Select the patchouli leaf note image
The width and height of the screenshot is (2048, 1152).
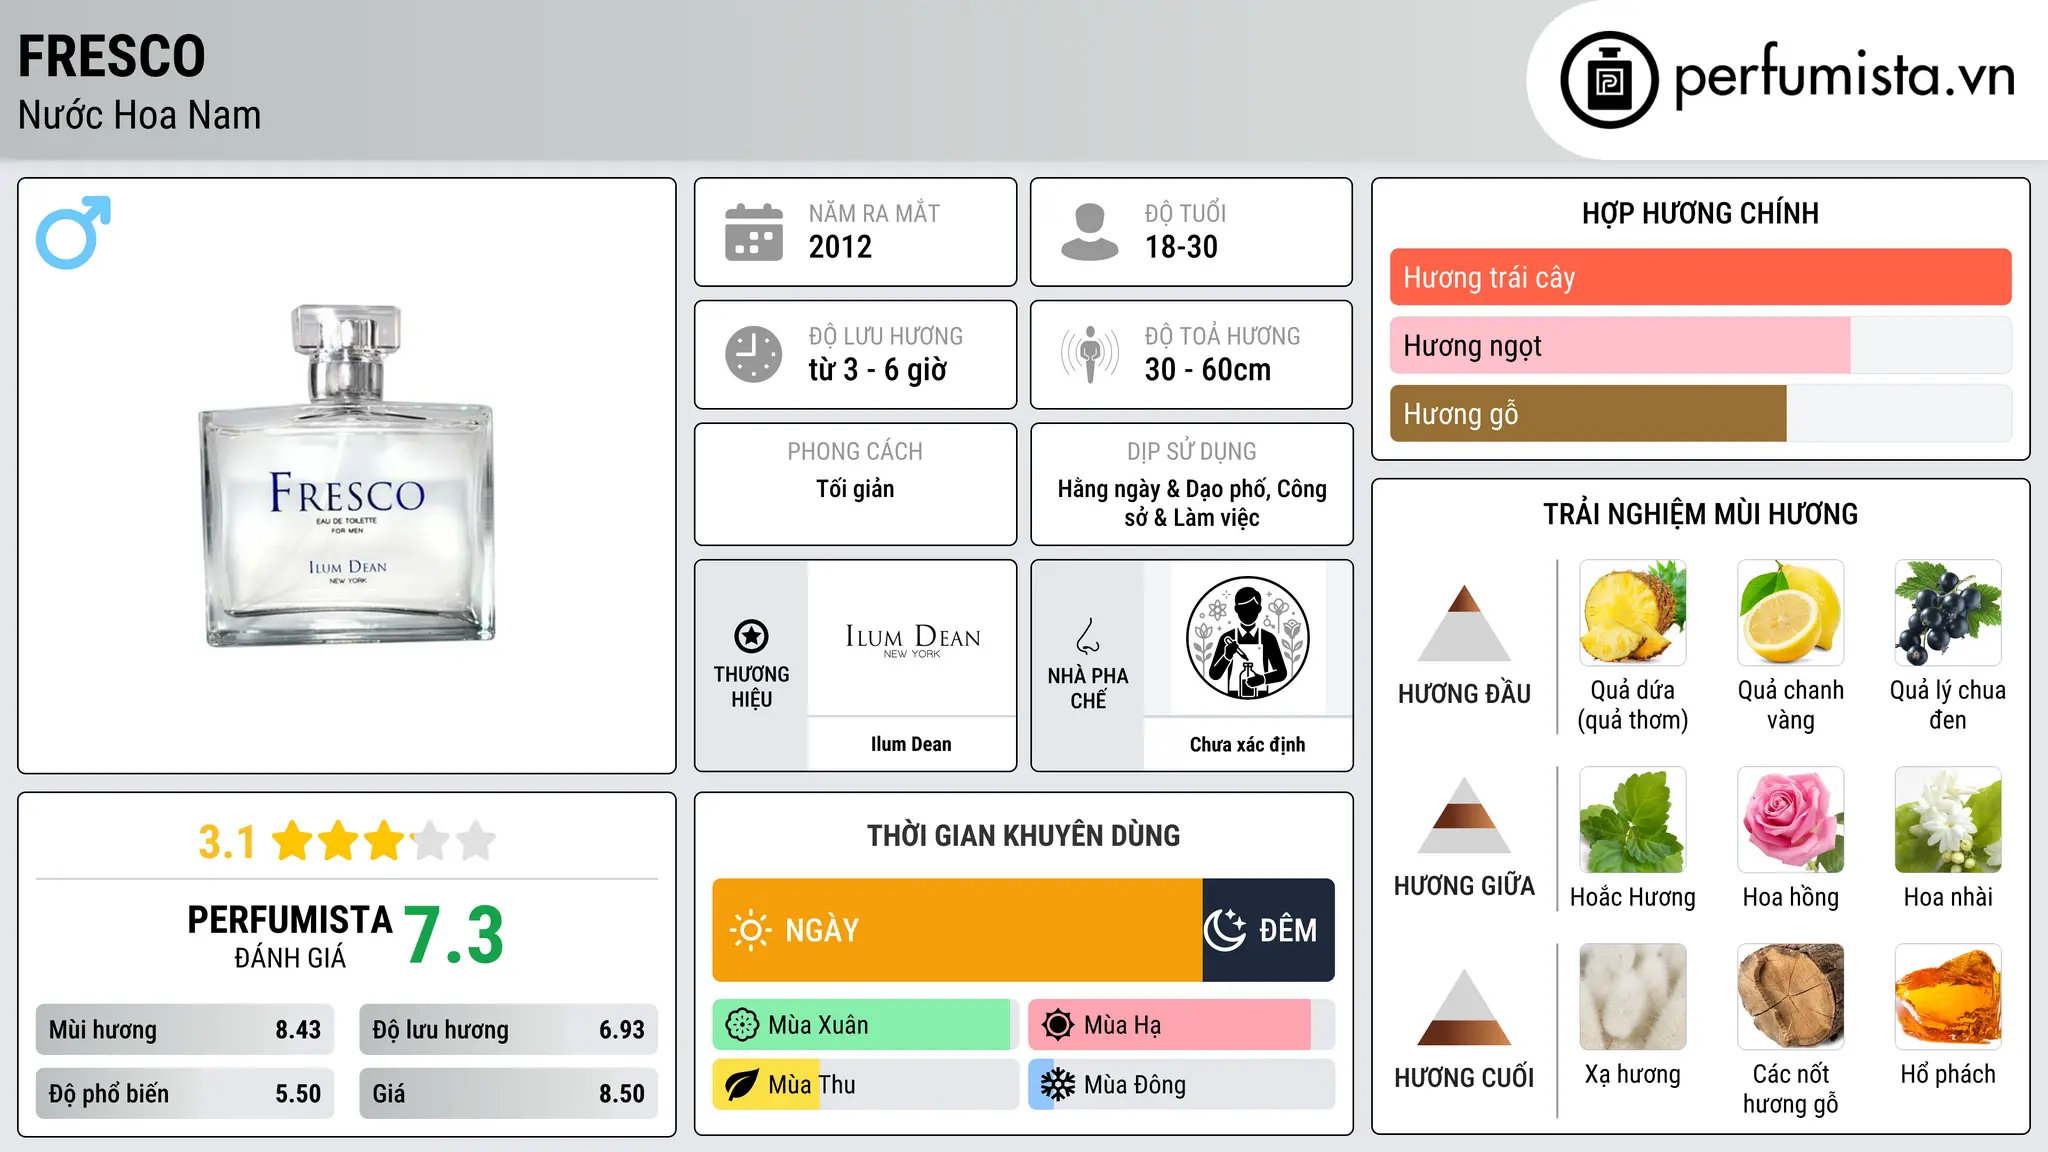[1633, 820]
